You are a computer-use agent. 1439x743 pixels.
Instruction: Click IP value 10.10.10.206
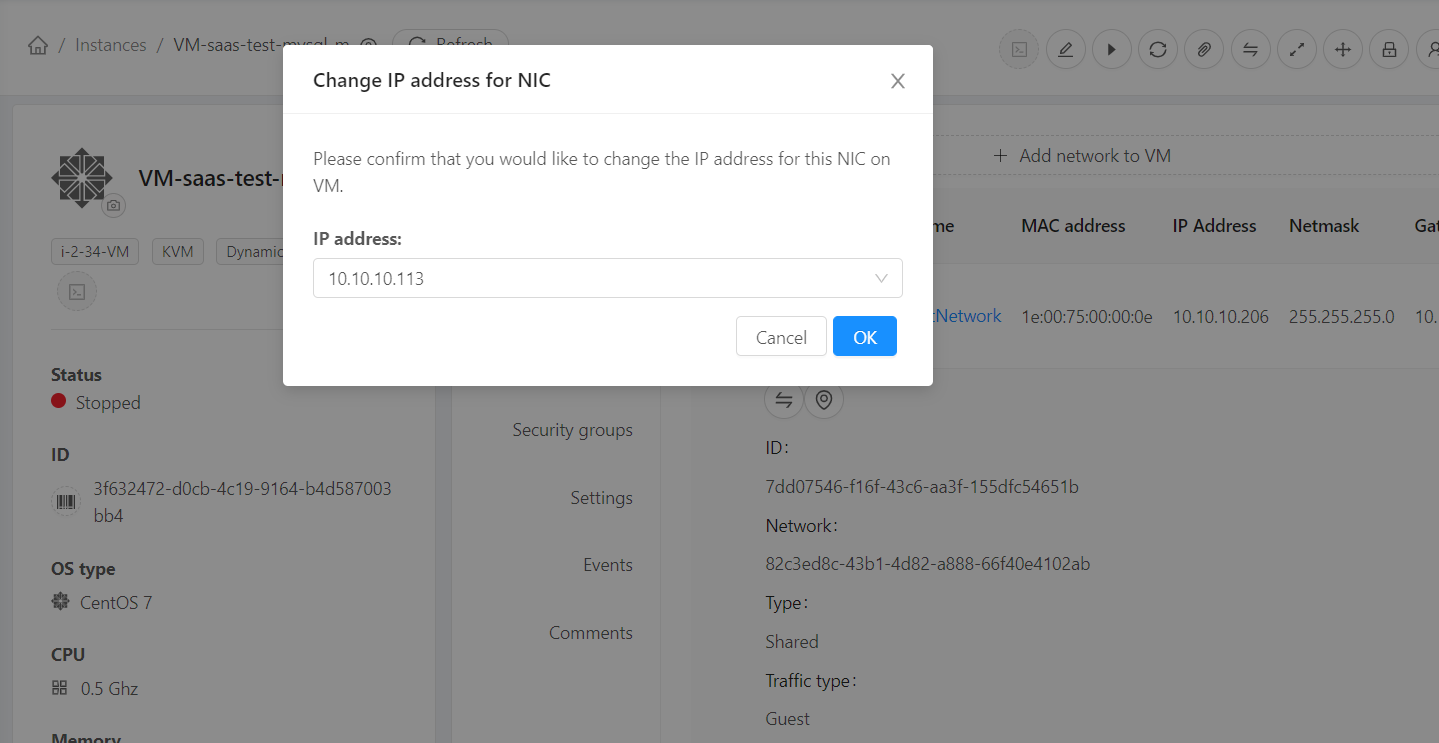click(x=1221, y=317)
